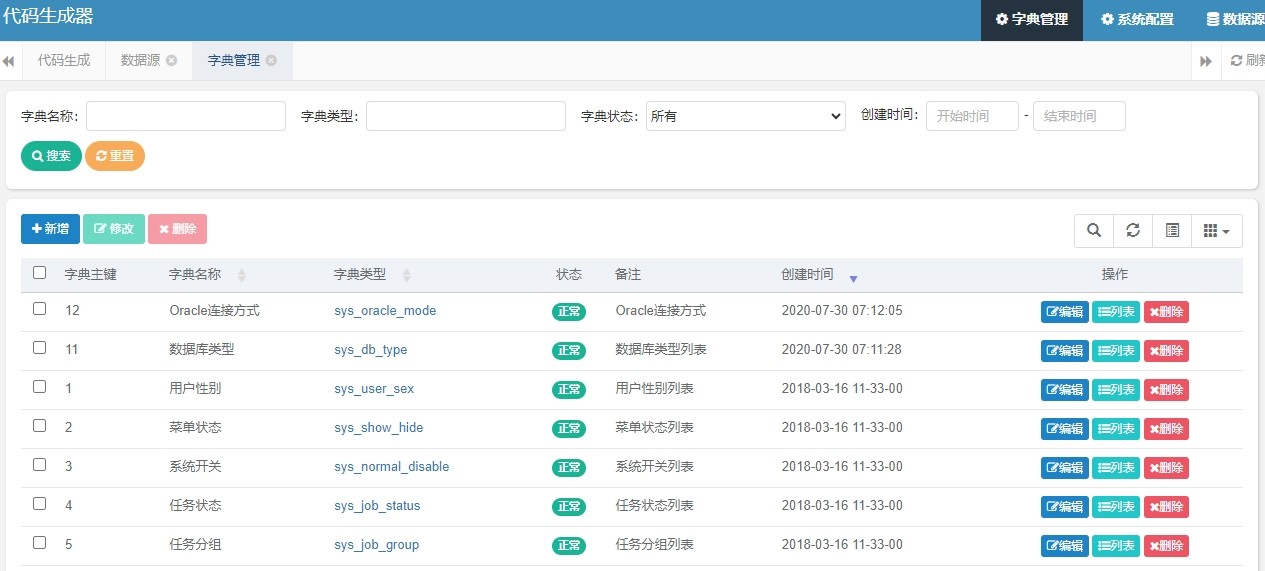Tick the checkbox for Oracle连接方式 row
The height and width of the screenshot is (571, 1265).
[x=40, y=309]
